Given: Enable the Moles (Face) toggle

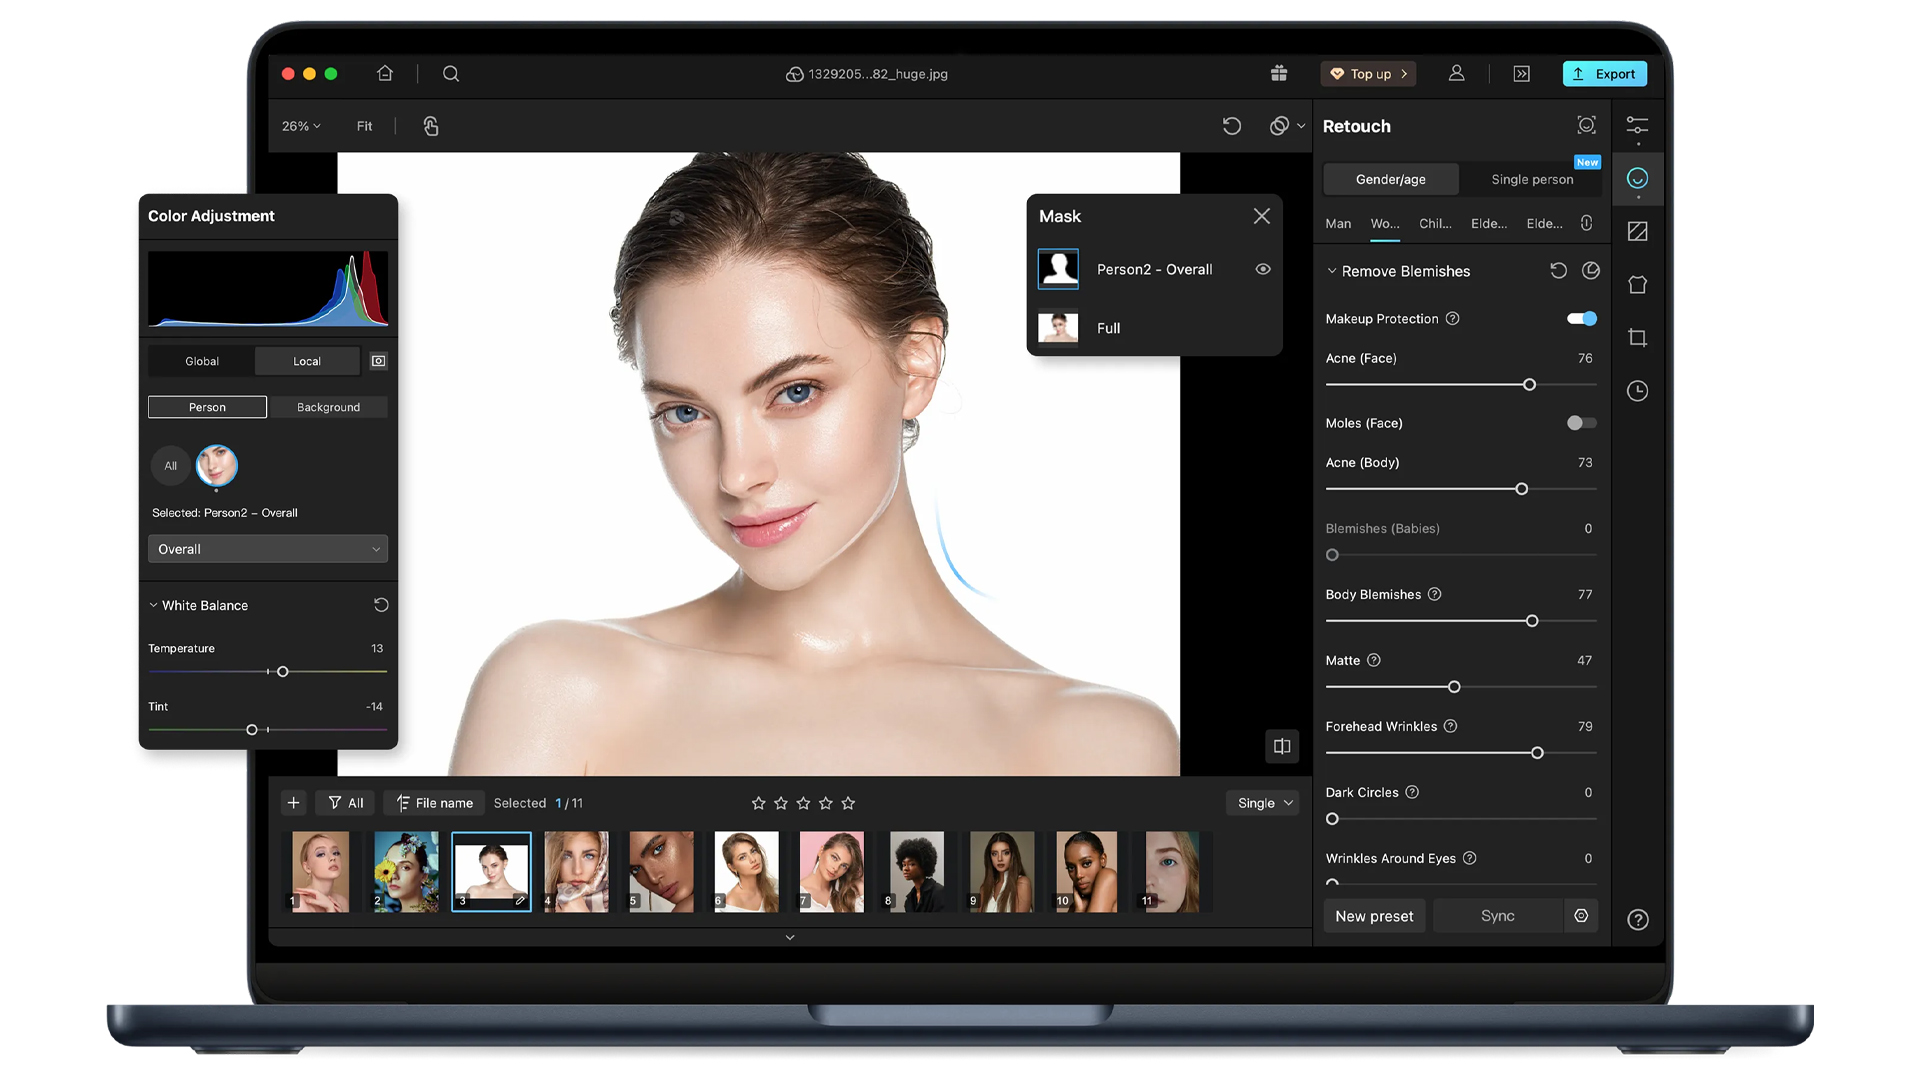Looking at the screenshot, I should coord(1581,423).
